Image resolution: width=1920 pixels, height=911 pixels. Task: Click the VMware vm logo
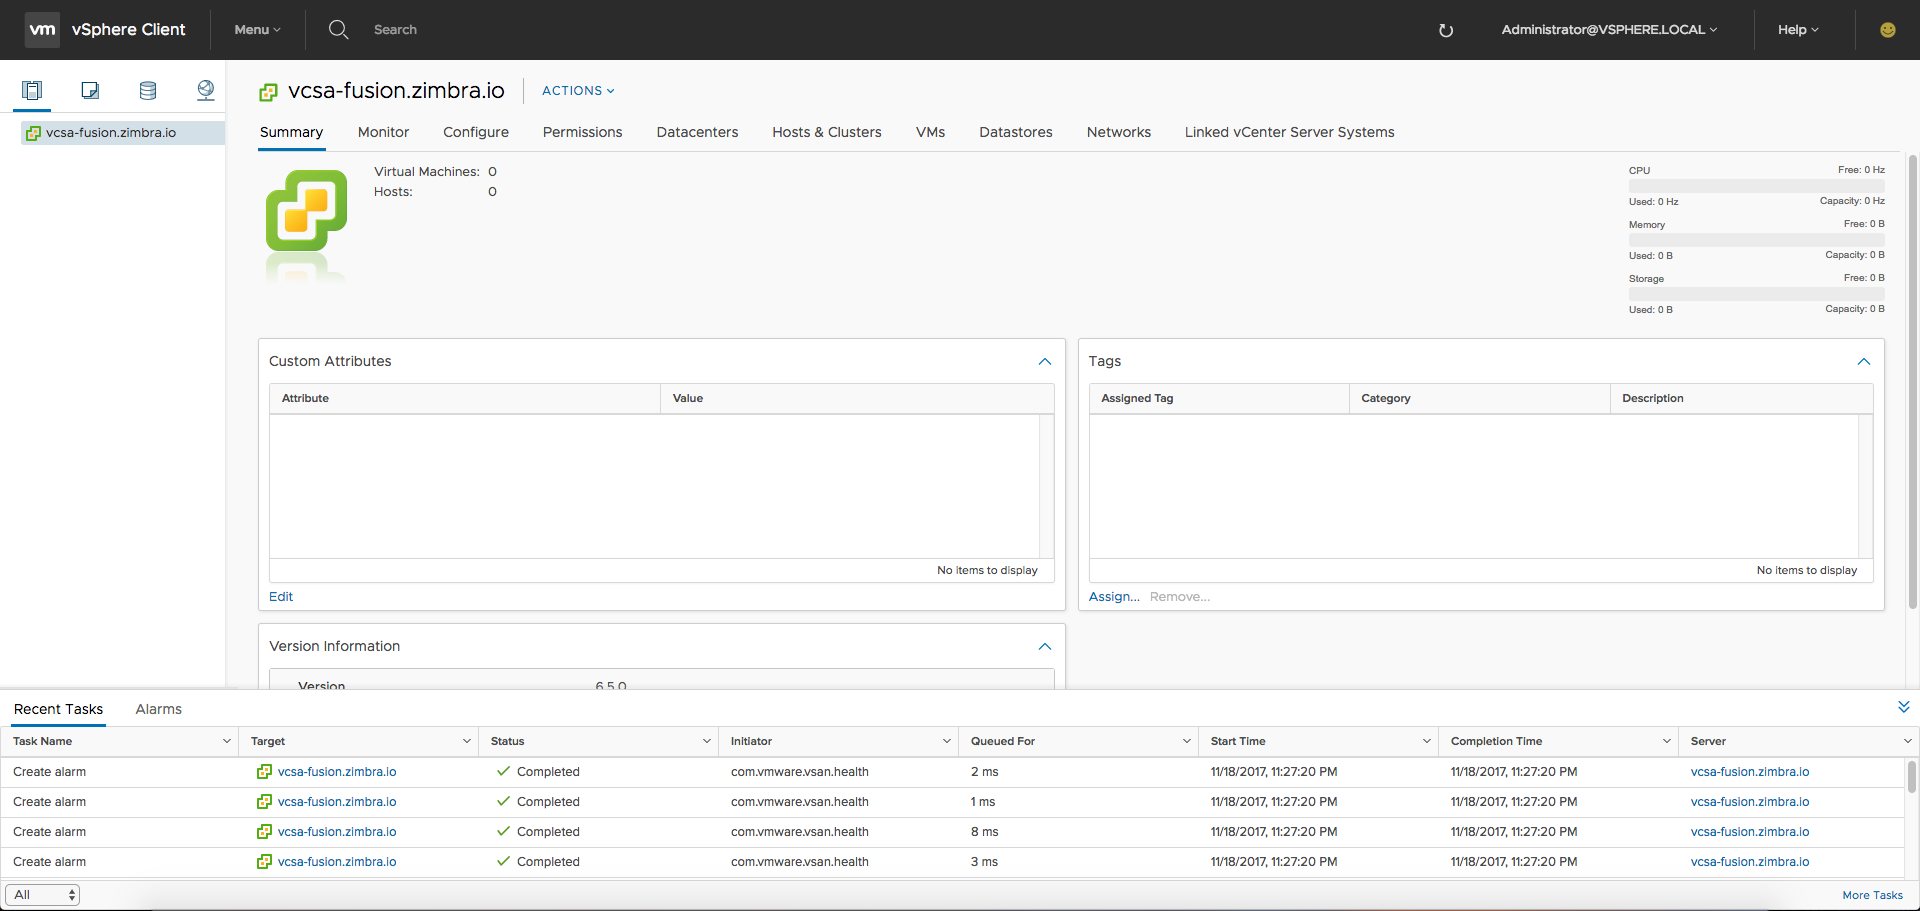pyautogui.click(x=42, y=30)
